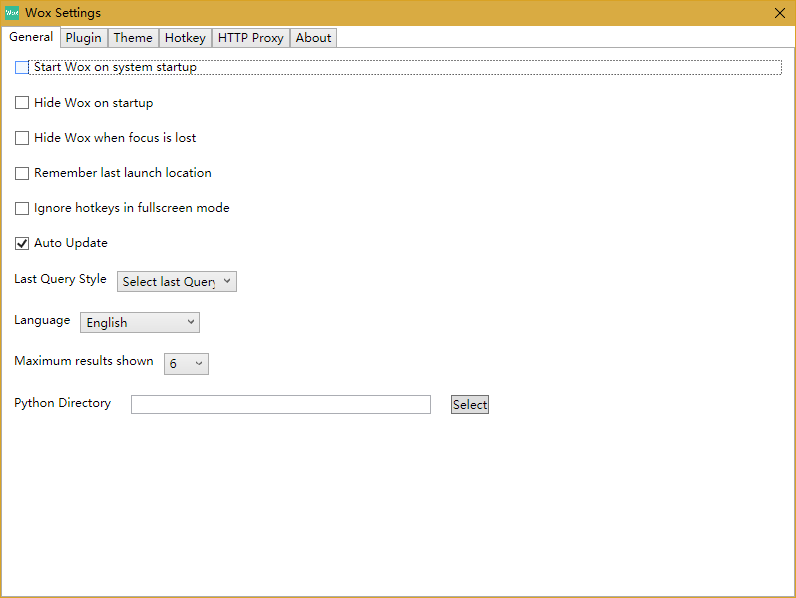
Task: Click the Python Directory label
Action: point(62,403)
